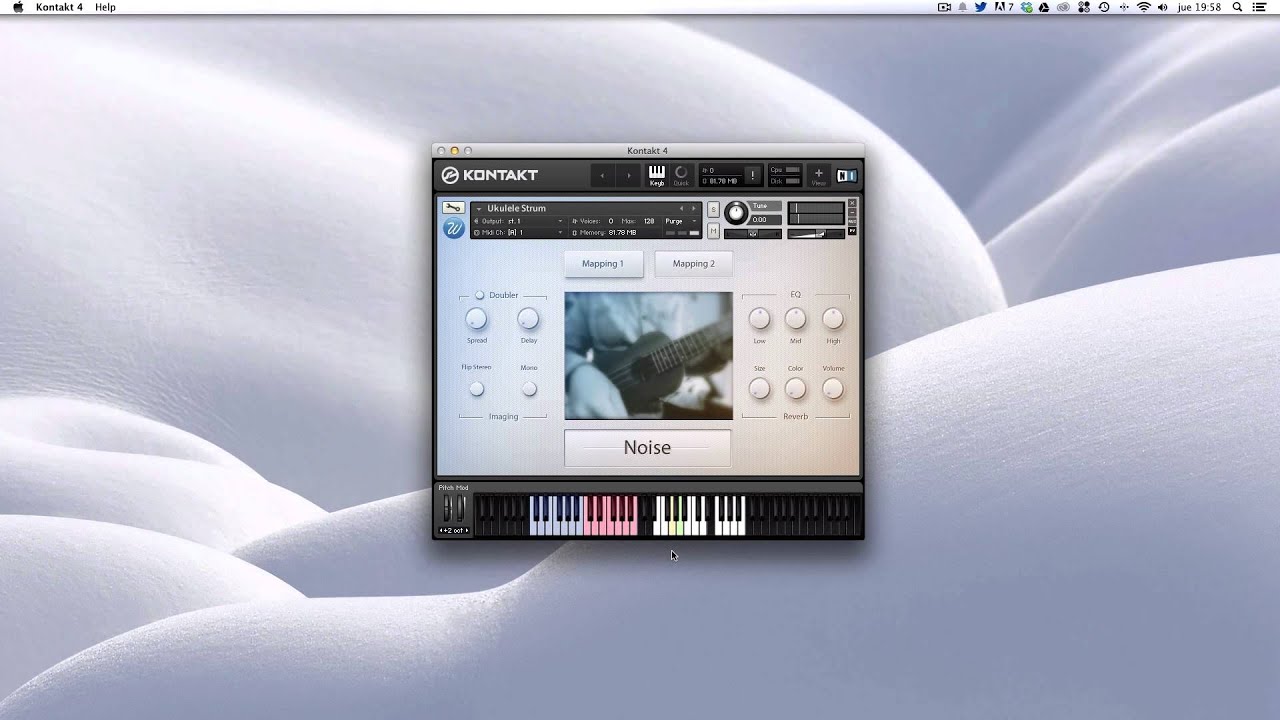The image size is (1280, 720).
Task: Click the exclamation panic button
Action: pos(752,176)
